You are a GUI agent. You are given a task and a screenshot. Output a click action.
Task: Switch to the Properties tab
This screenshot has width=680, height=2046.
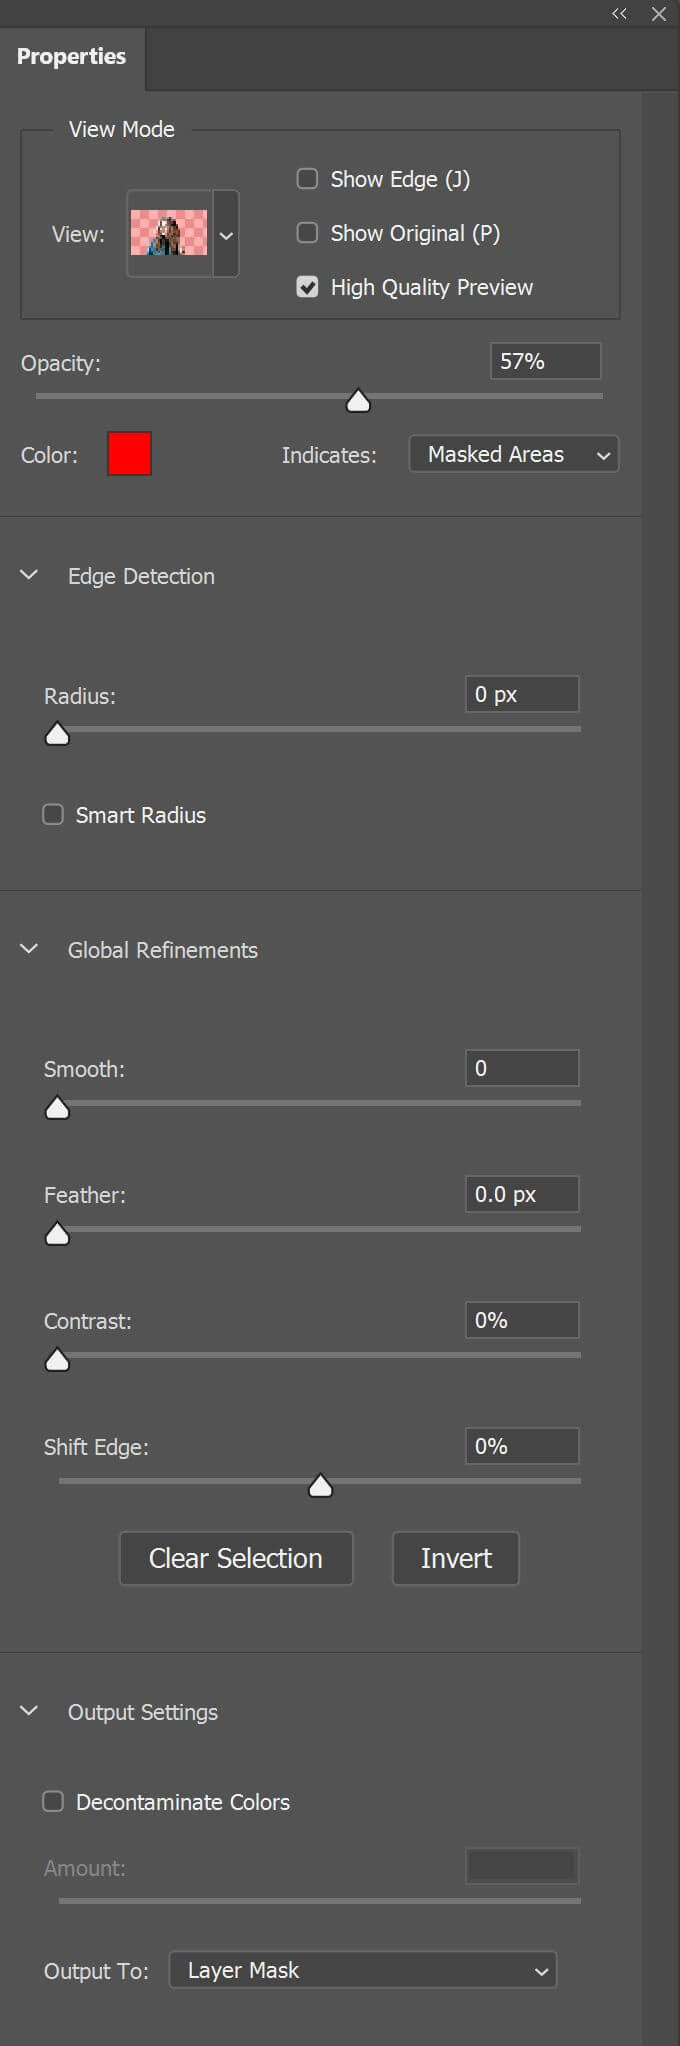pyautogui.click(x=71, y=57)
